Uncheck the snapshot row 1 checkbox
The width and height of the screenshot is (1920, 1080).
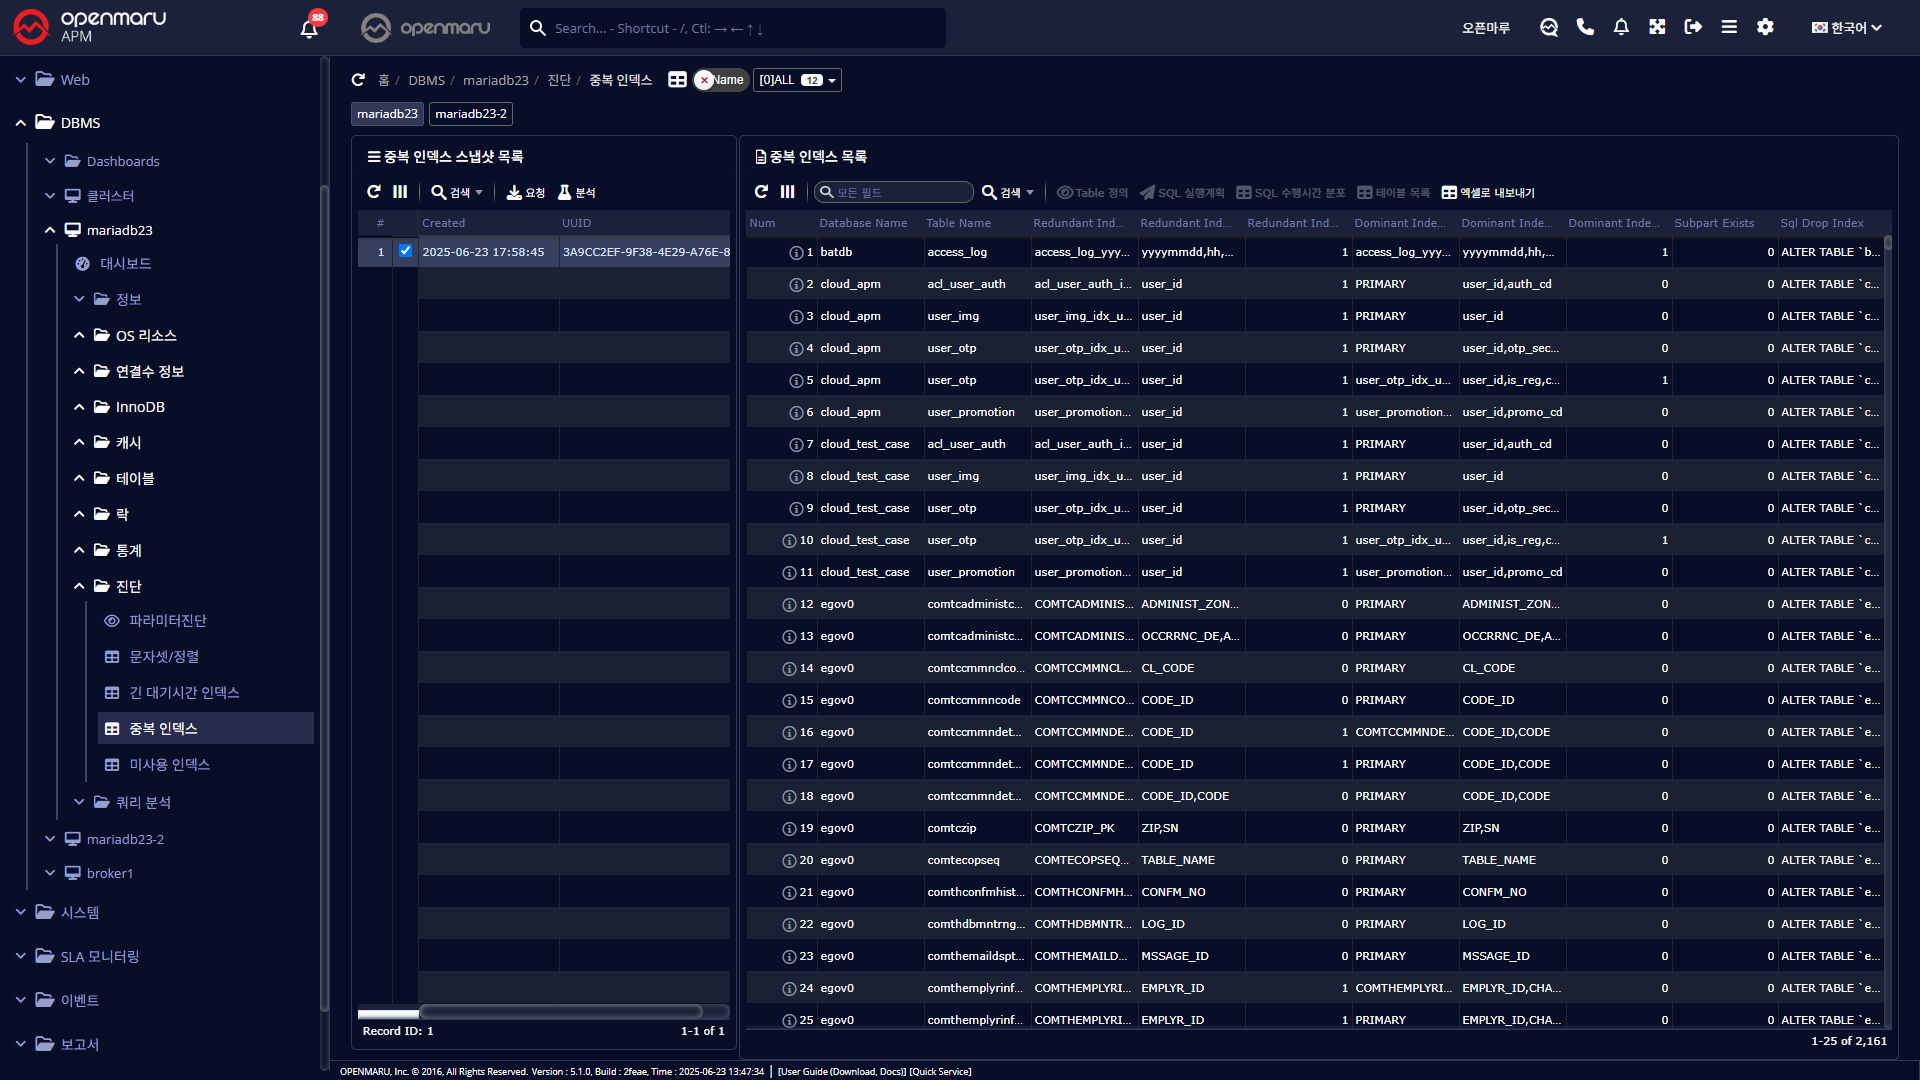click(x=405, y=251)
